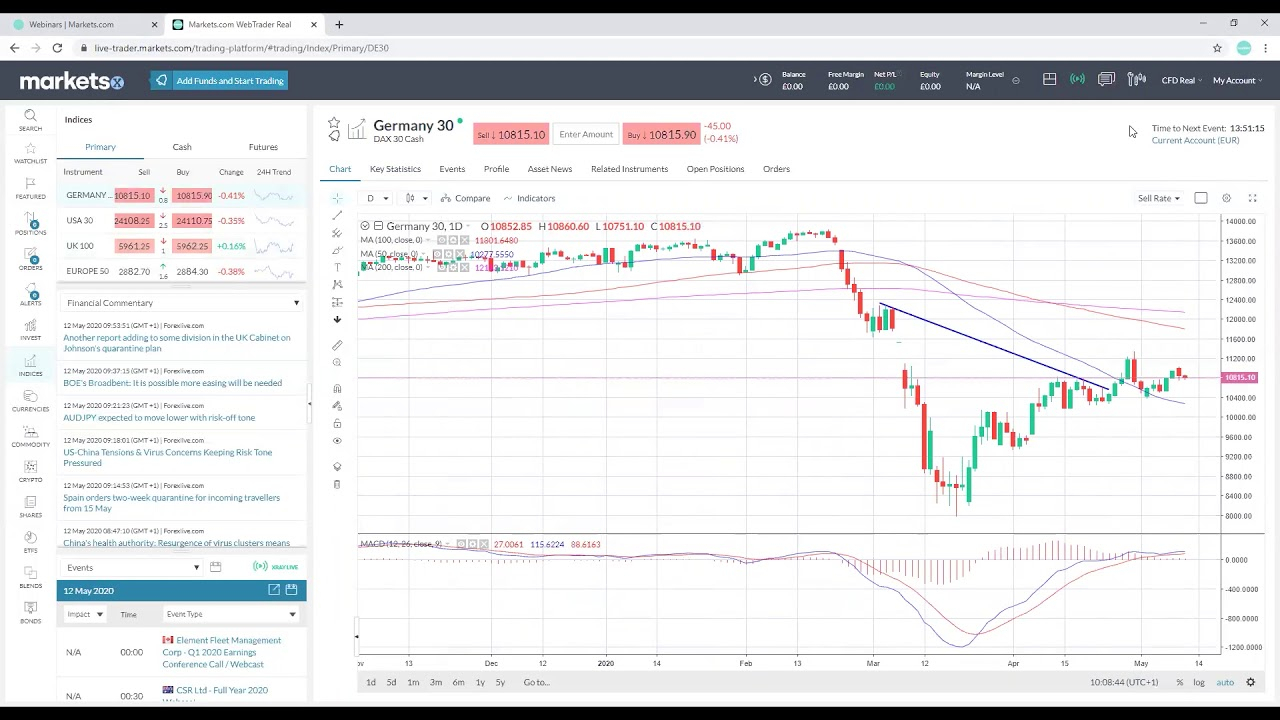Open the chart properties gear at bottom right
1280x720 pixels.
click(x=1250, y=682)
